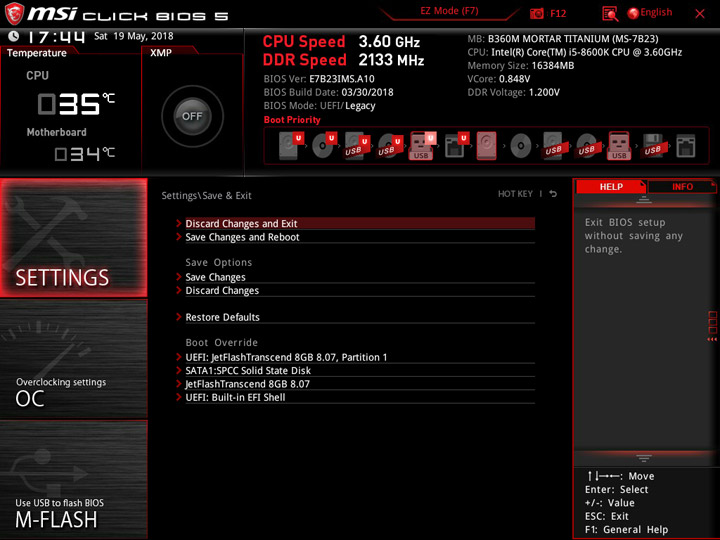
Task: Select the optical disc boot icon with U badge
Action: click(x=324, y=145)
